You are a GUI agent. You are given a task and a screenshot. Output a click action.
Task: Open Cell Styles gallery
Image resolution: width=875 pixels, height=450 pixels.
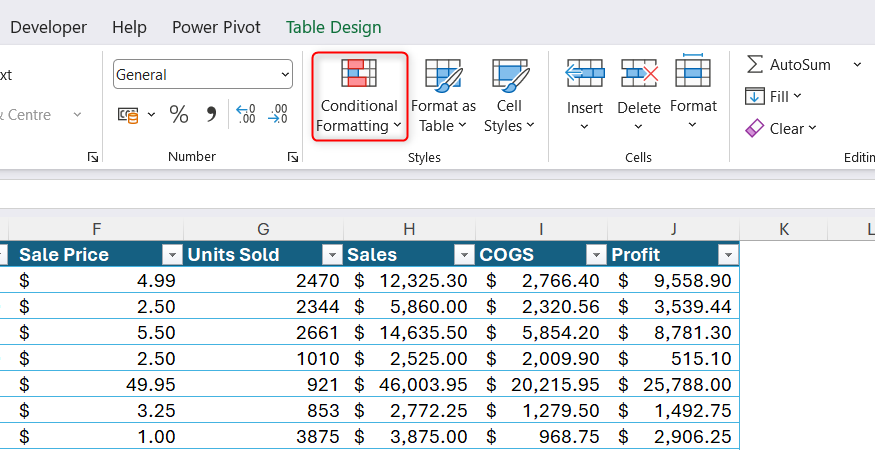pyautogui.click(x=509, y=96)
